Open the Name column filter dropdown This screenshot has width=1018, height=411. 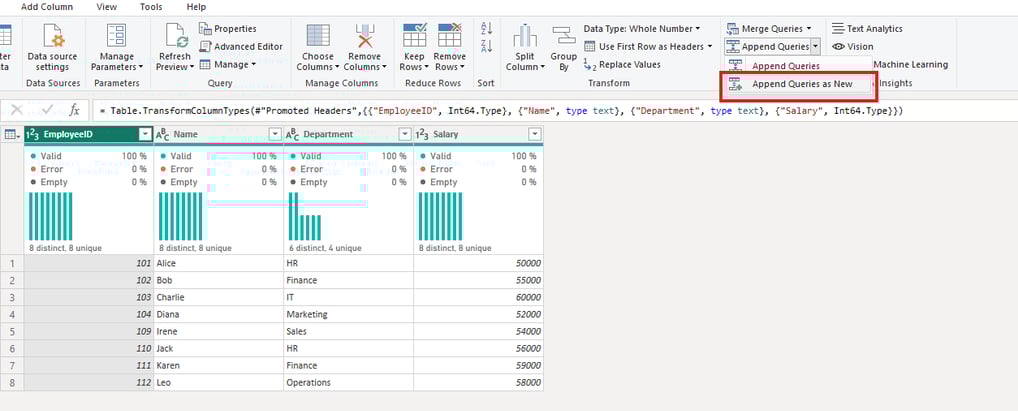275,134
